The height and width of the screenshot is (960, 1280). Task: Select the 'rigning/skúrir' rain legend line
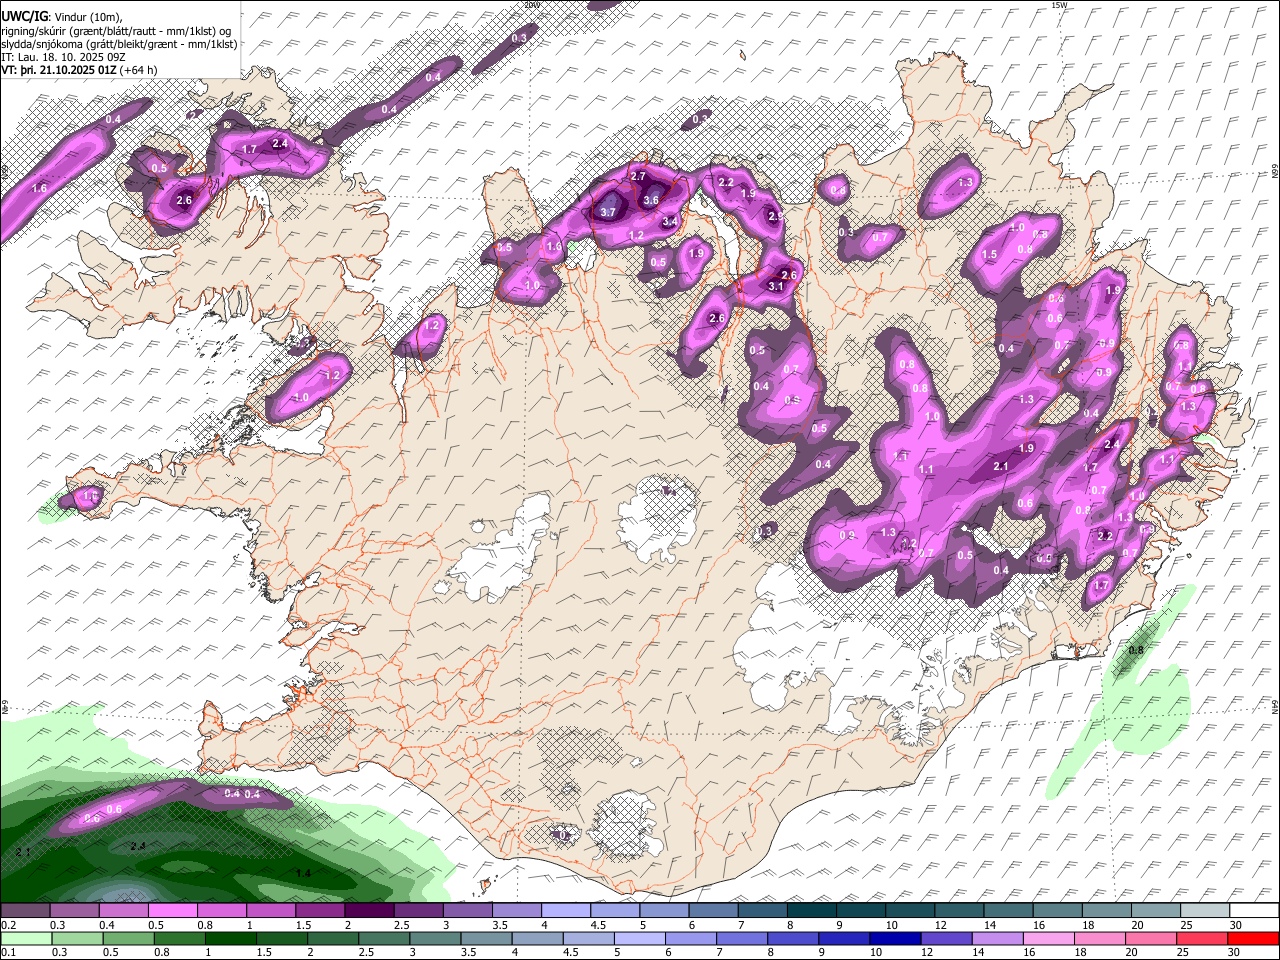[117, 31]
